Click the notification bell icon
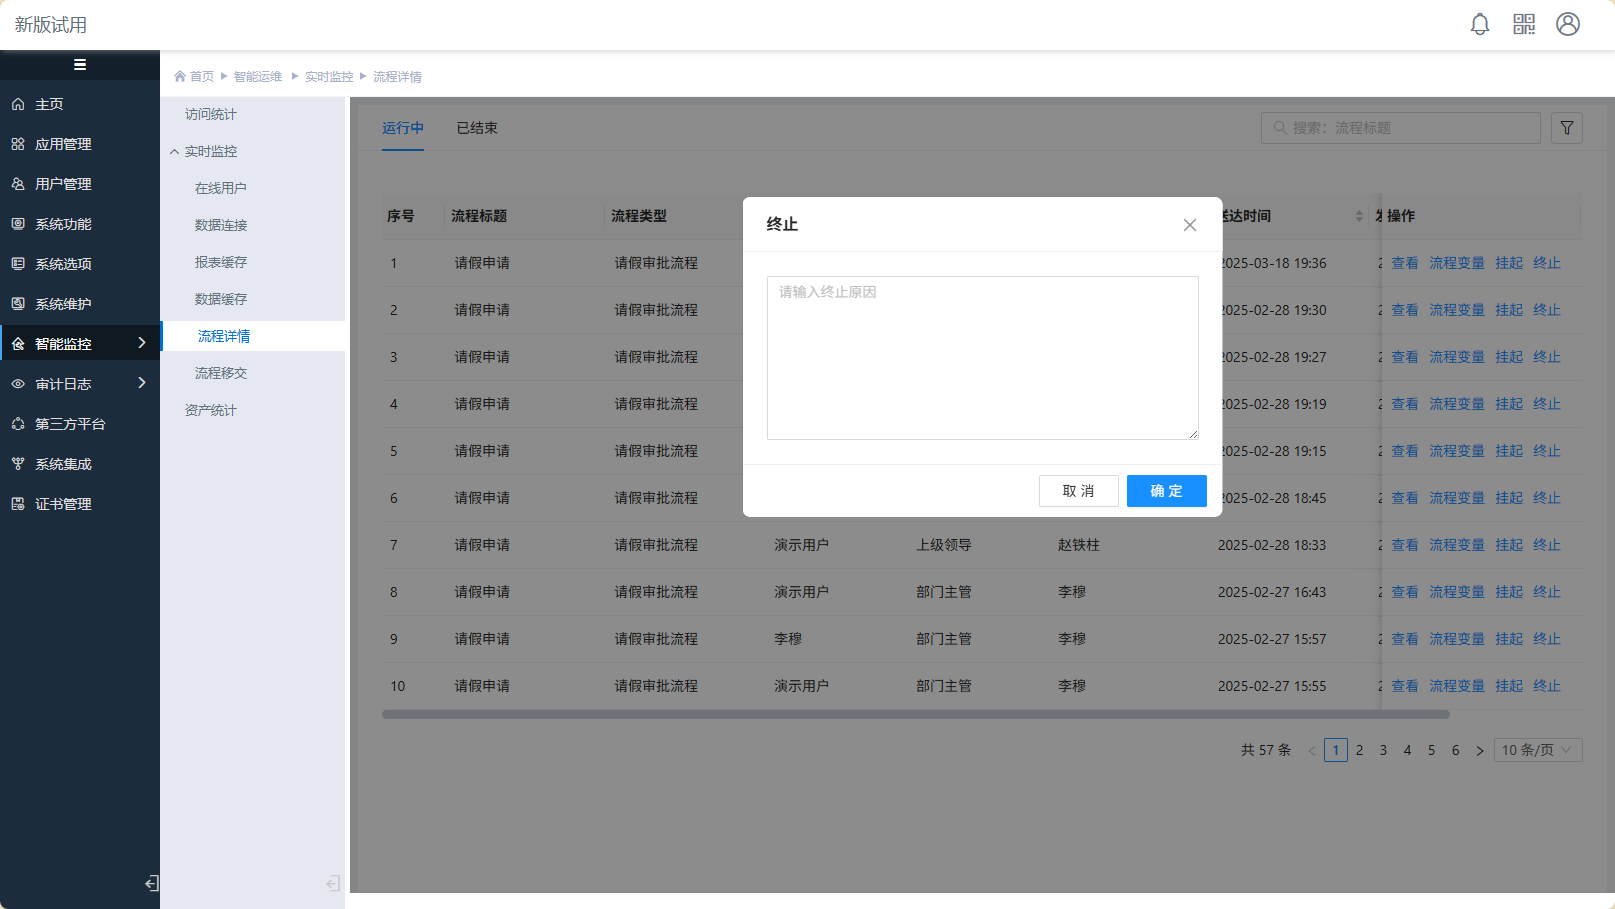 coord(1480,24)
